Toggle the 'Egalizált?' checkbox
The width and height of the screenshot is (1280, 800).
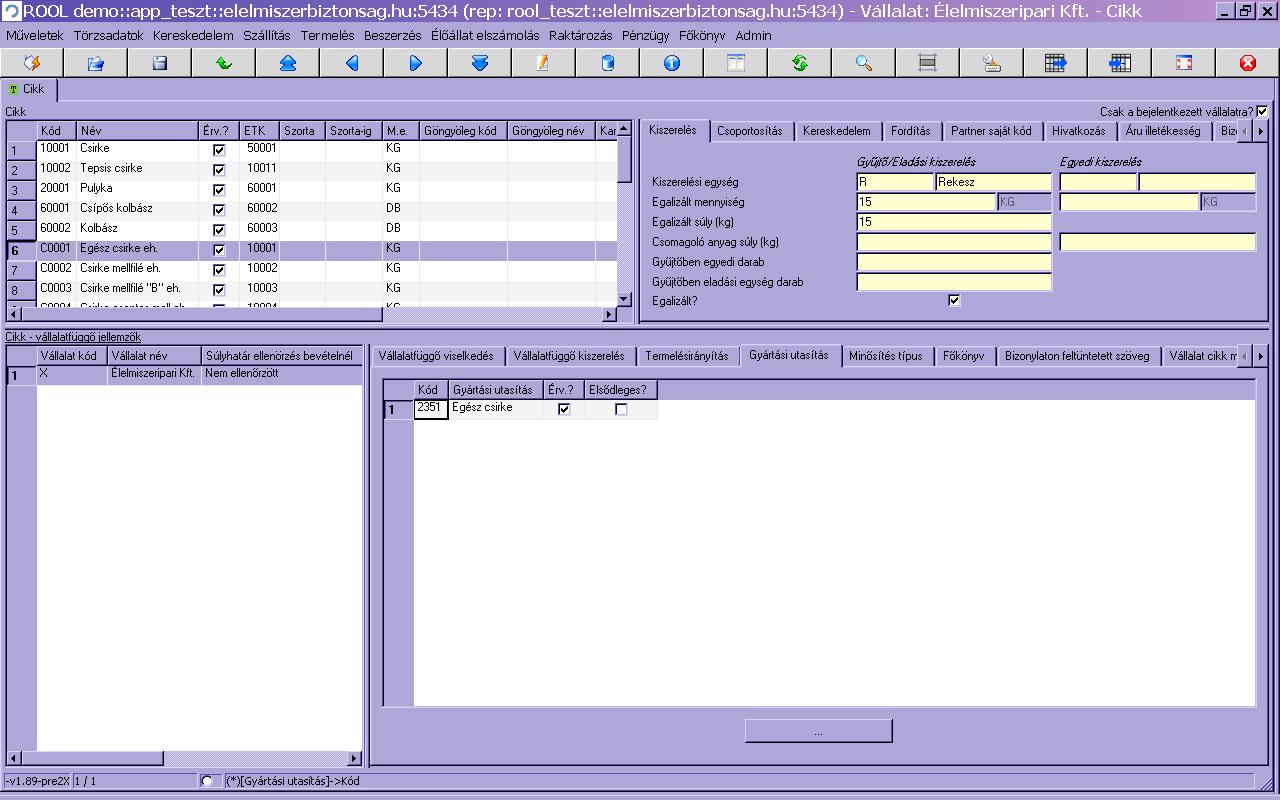[954, 300]
